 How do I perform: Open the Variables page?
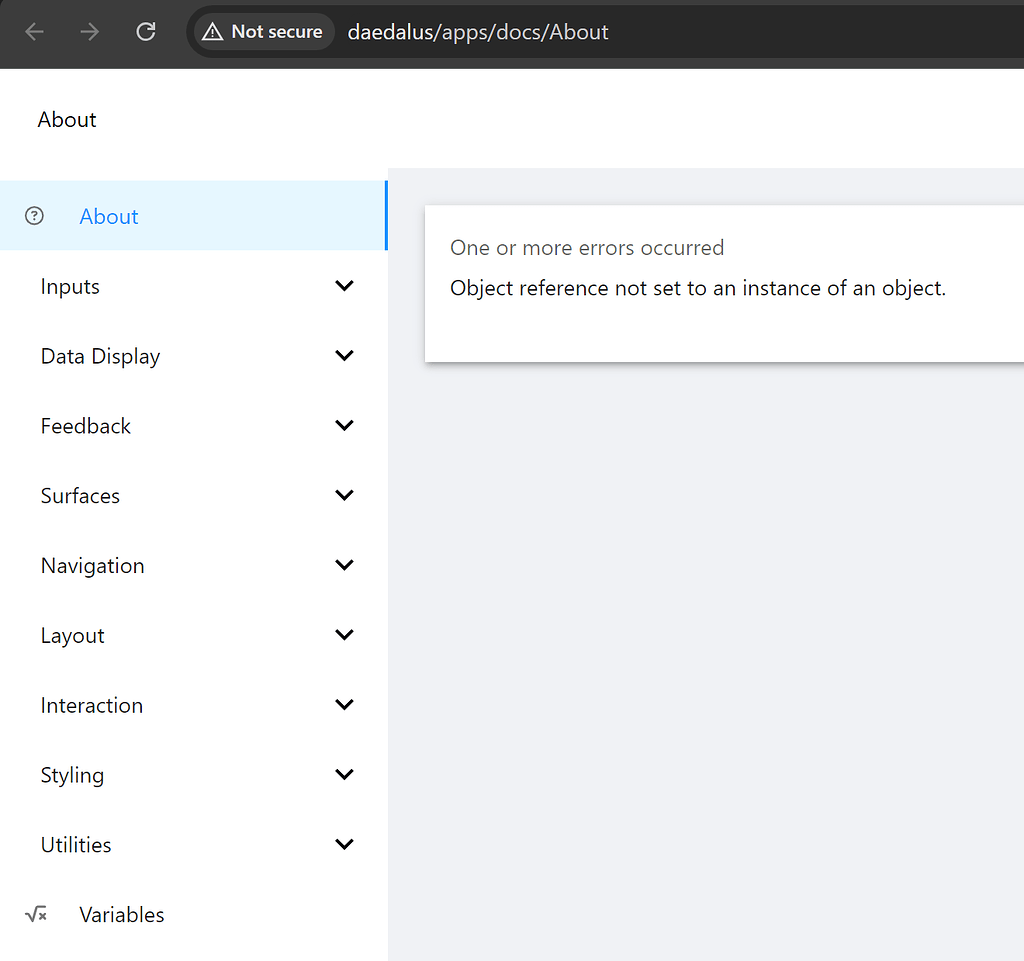point(121,913)
